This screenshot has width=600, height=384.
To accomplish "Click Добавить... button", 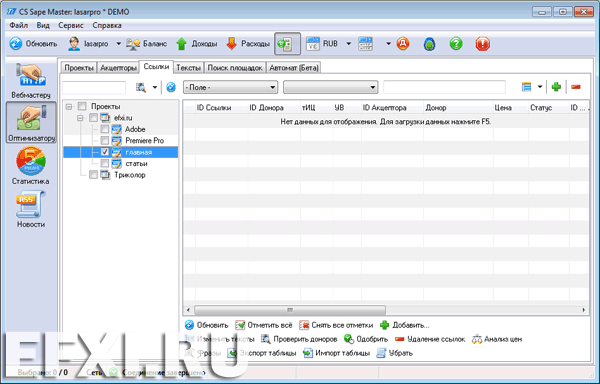I will click(x=405, y=325).
